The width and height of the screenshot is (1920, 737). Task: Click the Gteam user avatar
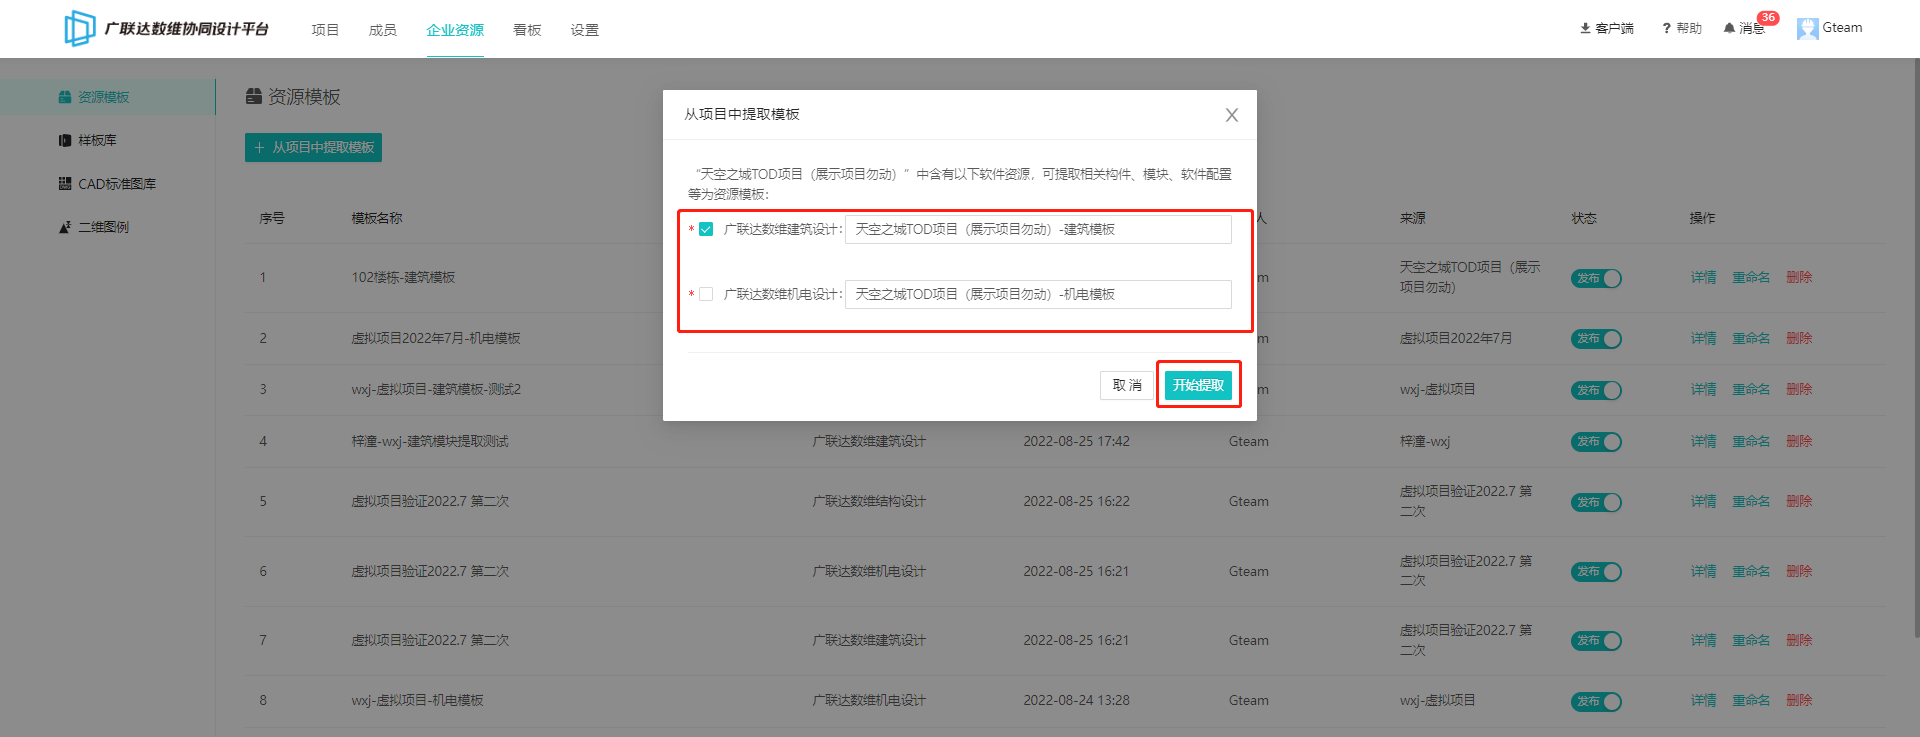[x=1807, y=28]
